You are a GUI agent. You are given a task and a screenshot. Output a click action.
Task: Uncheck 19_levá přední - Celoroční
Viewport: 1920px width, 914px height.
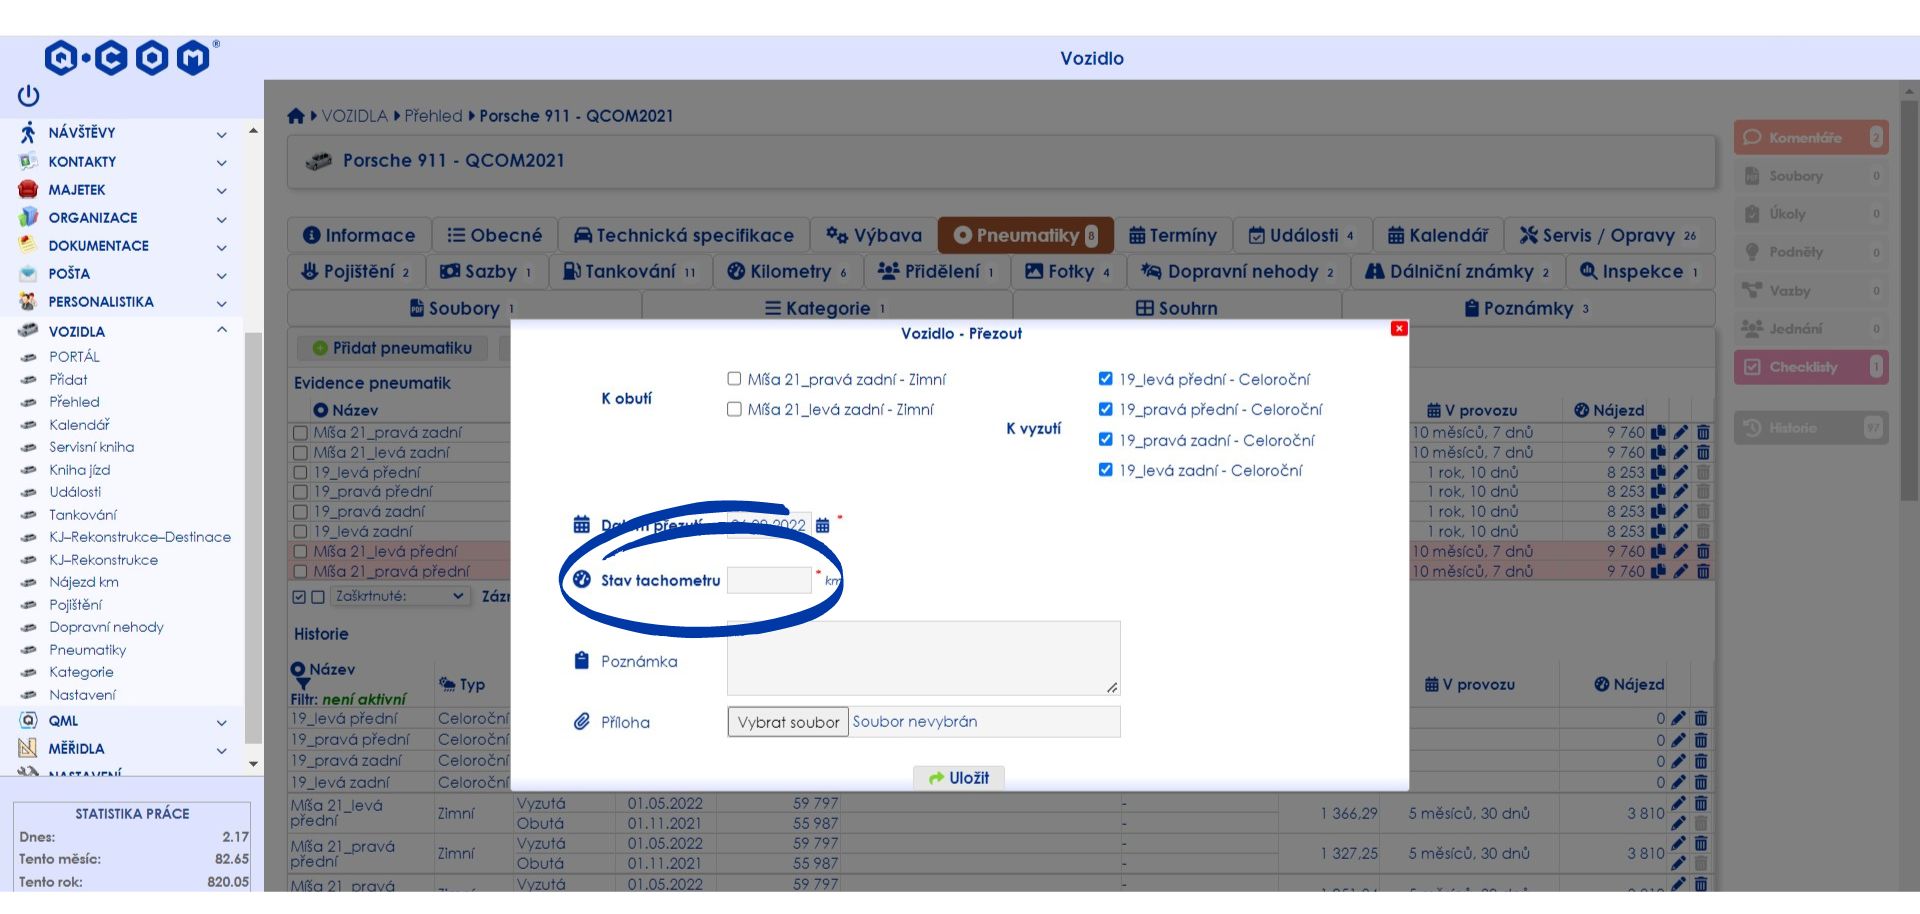(x=1105, y=379)
